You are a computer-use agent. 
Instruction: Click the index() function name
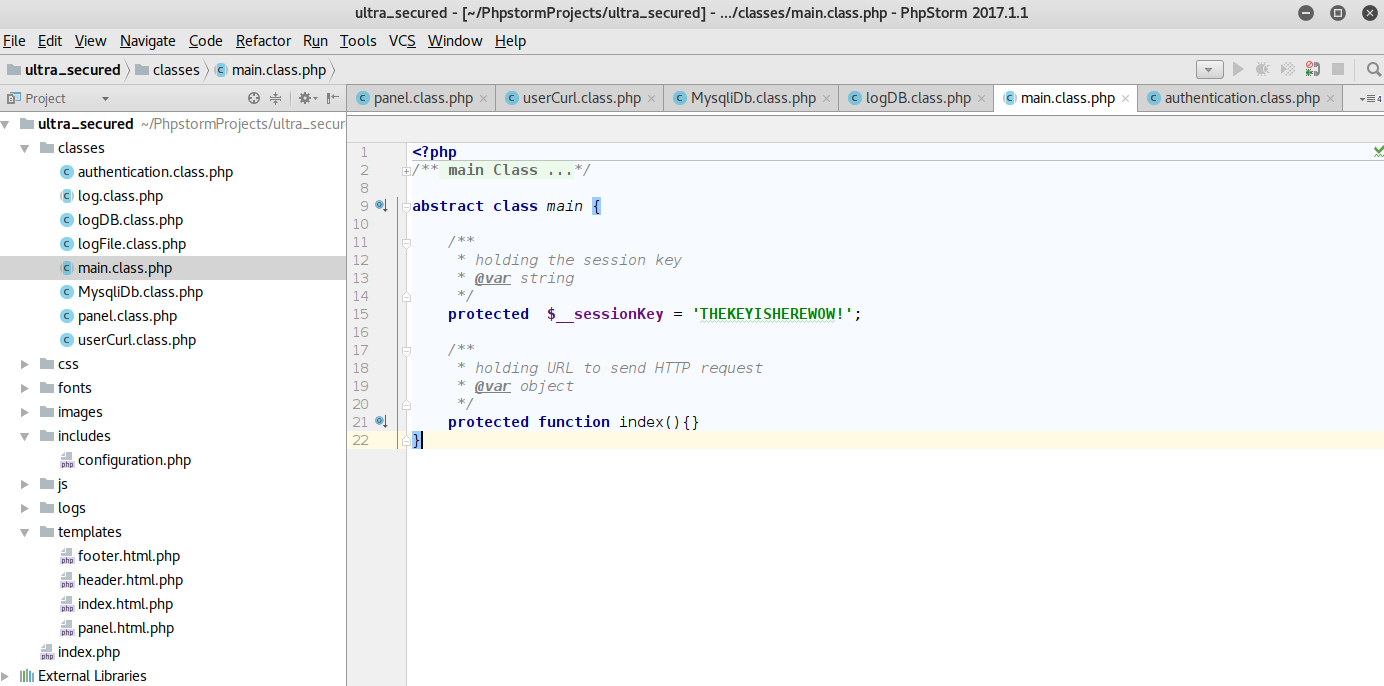pos(641,422)
